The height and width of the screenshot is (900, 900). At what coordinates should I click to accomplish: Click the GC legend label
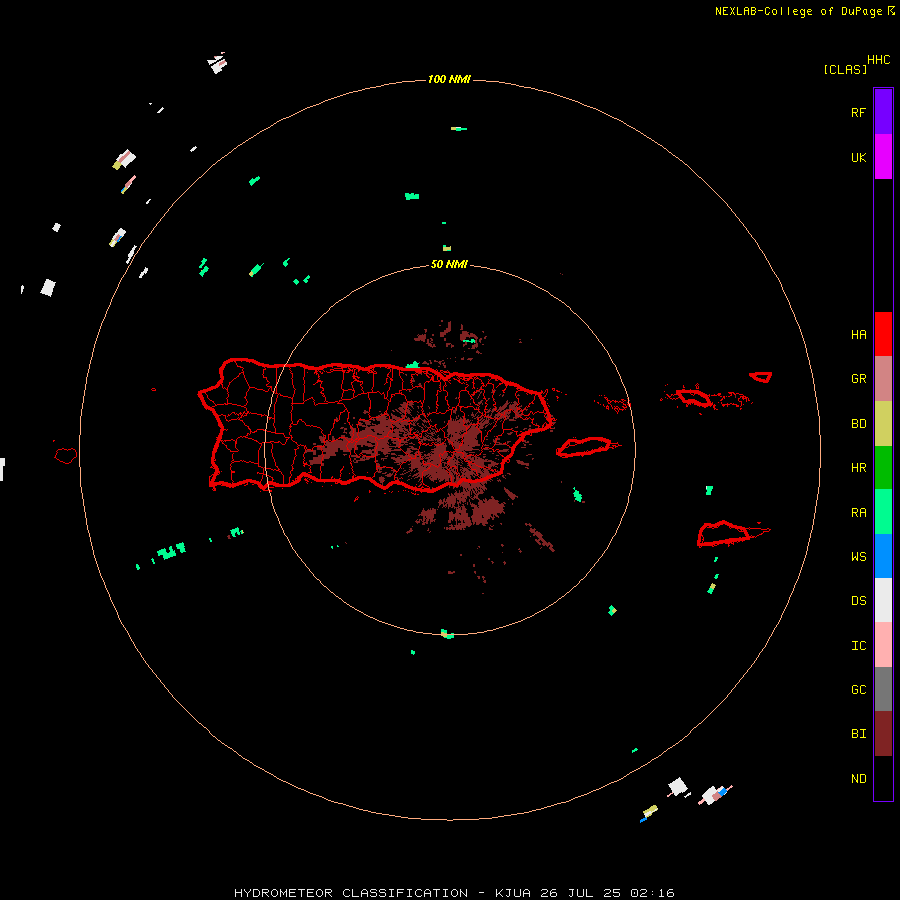(x=858, y=690)
